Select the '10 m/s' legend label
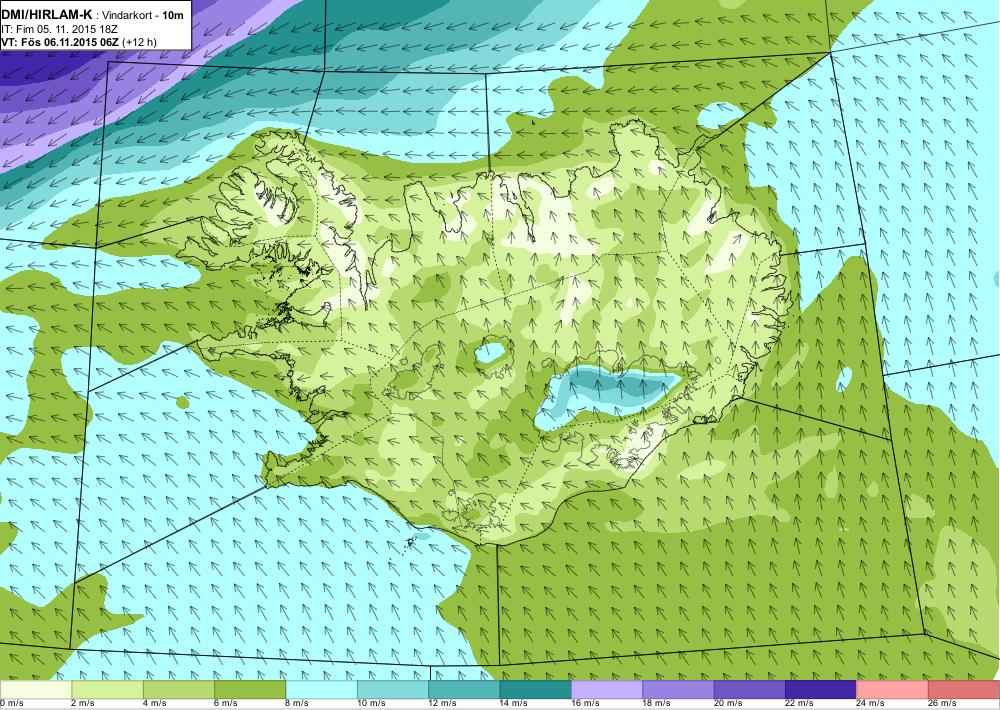This screenshot has width=1000, height=710. (x=371, y=703)
